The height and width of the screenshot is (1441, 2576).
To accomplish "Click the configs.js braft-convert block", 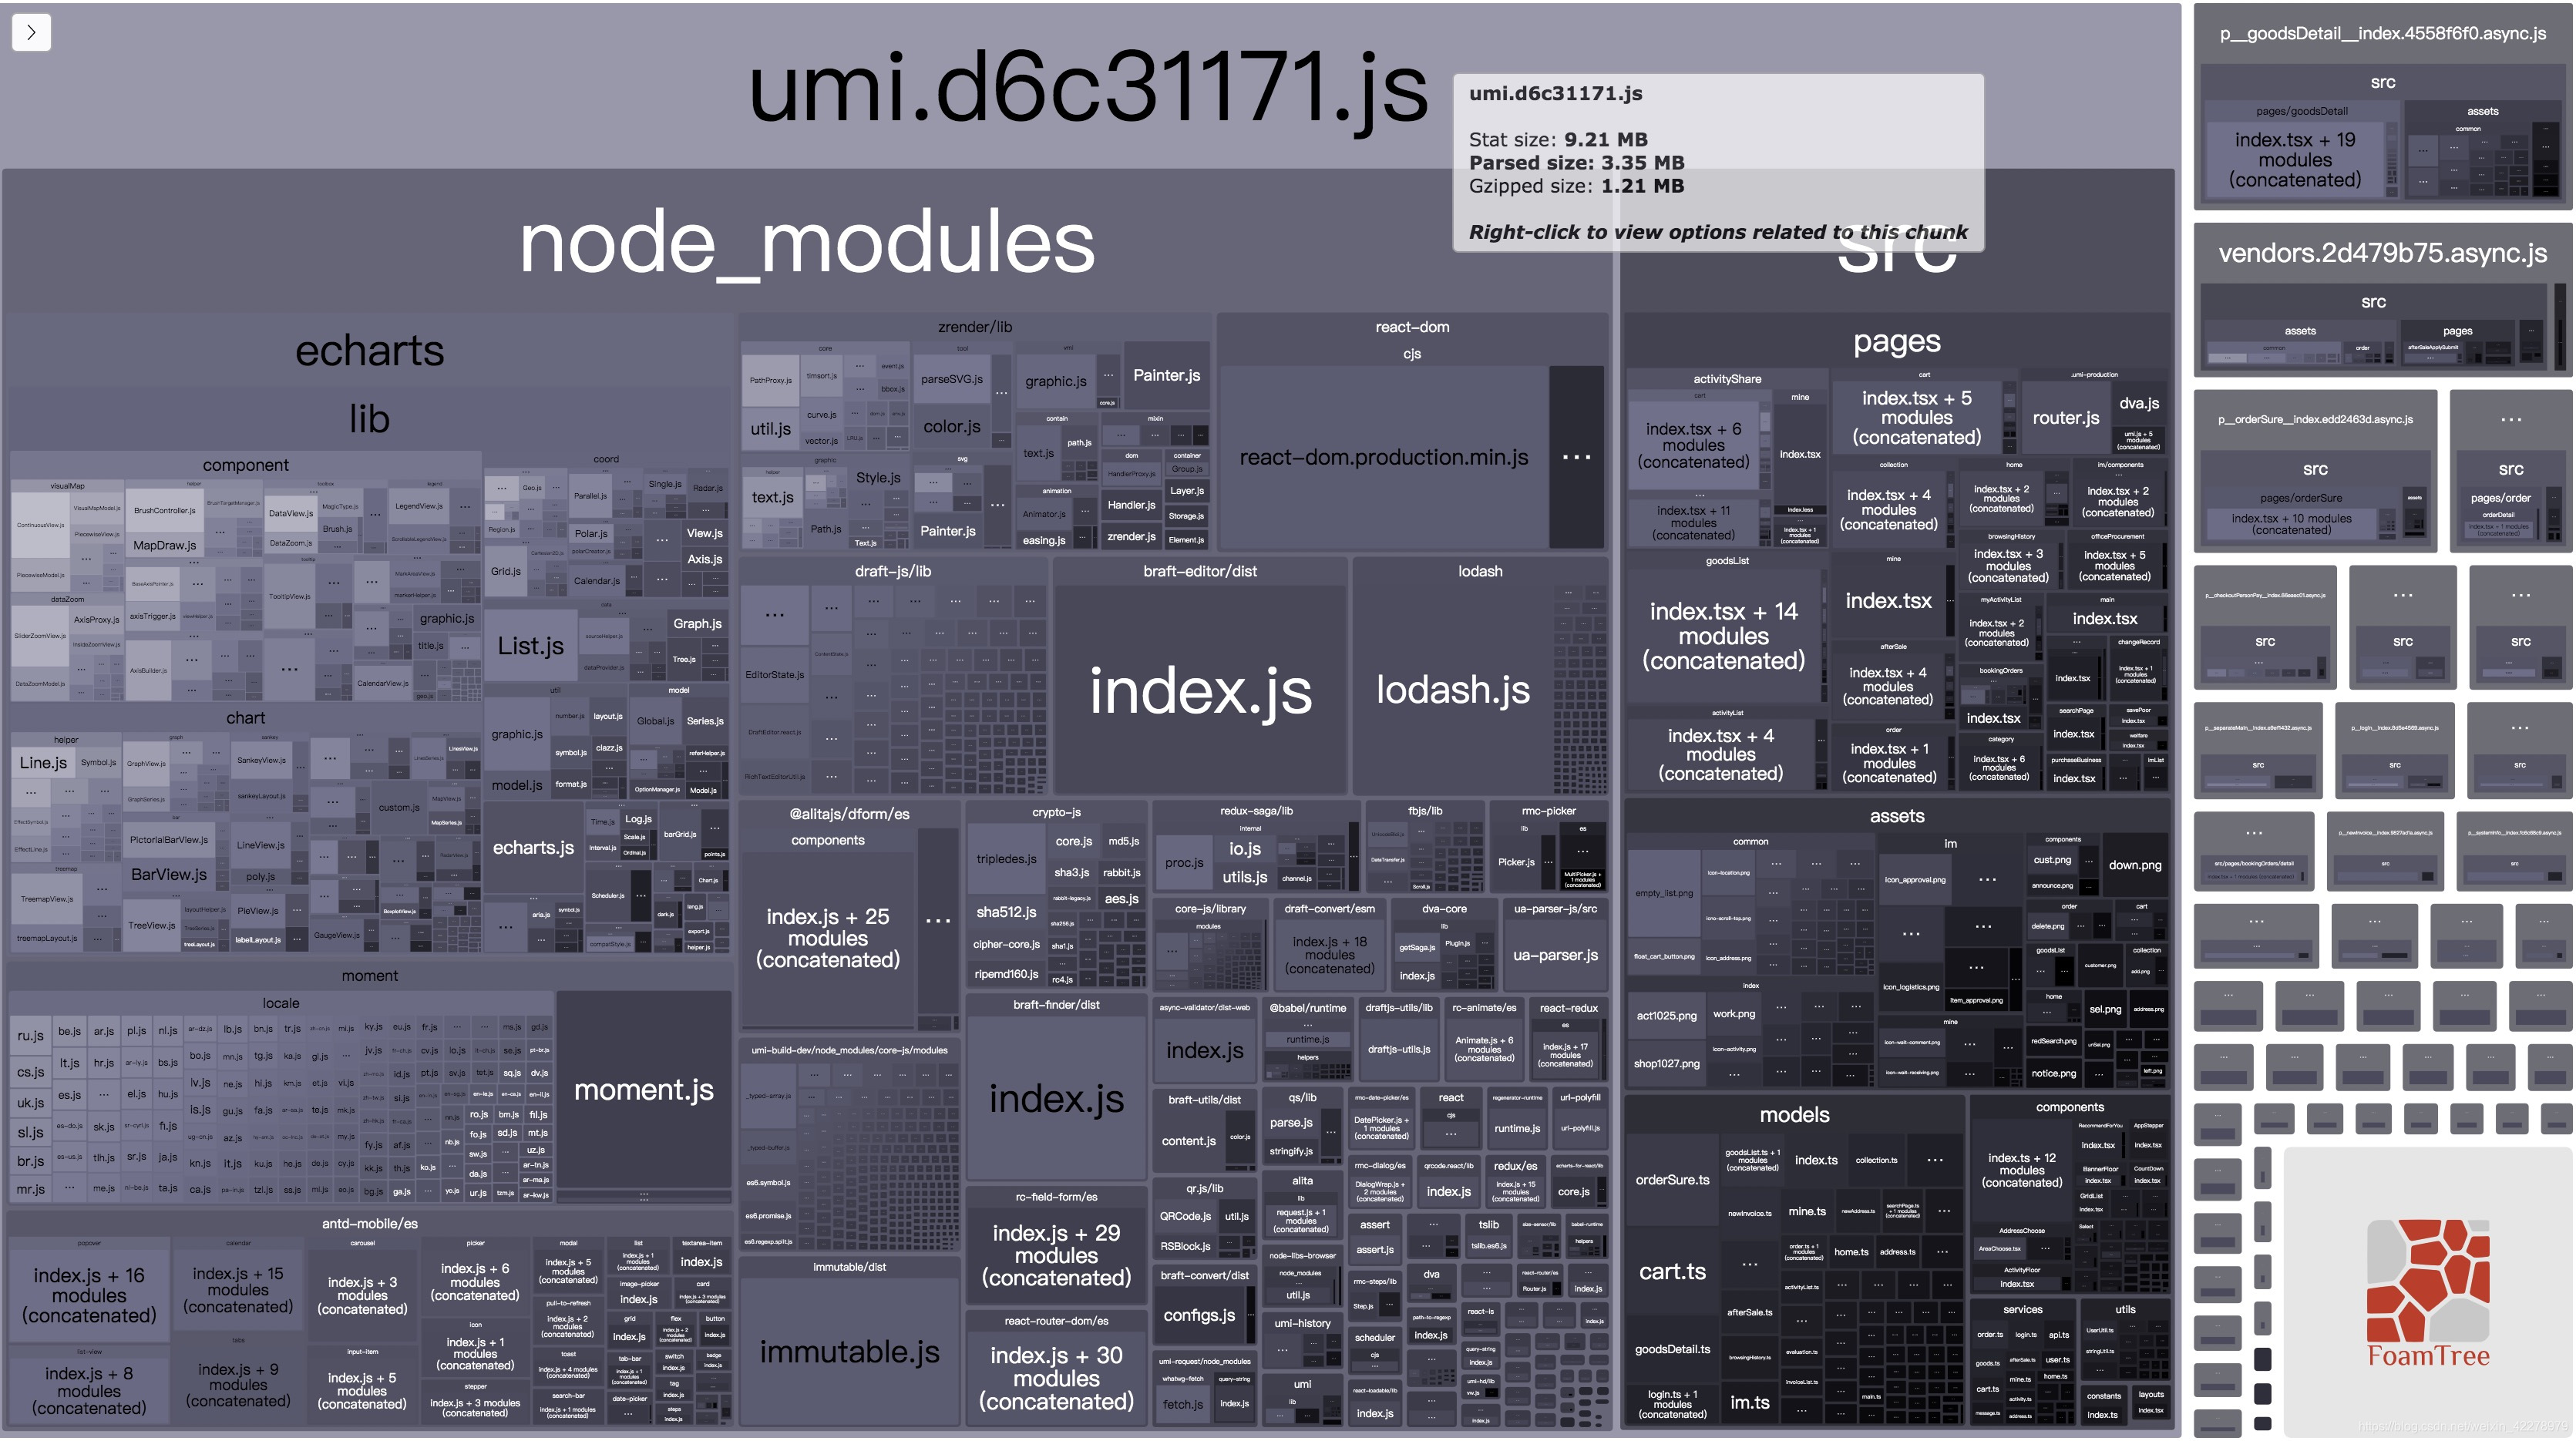I will (1199, 1315).
